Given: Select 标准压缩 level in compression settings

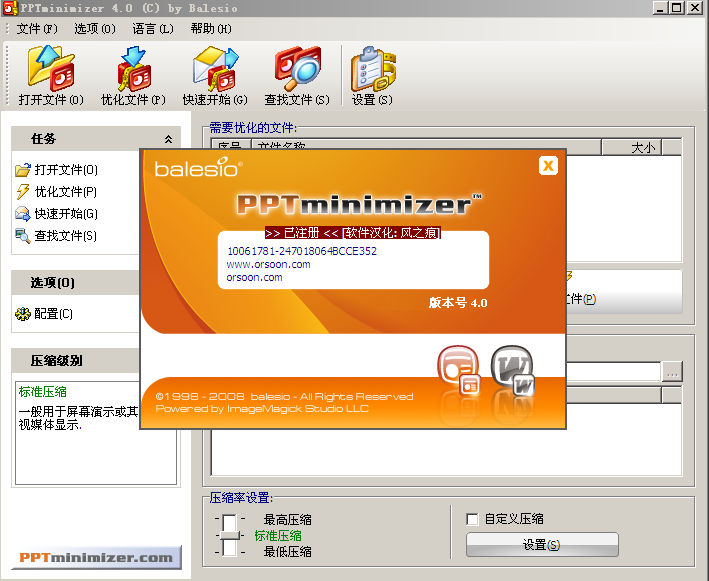Looking at the screenshot, I should tap(278, 536).
